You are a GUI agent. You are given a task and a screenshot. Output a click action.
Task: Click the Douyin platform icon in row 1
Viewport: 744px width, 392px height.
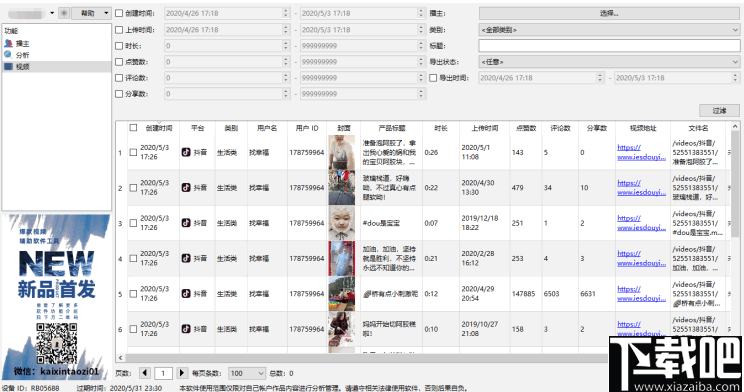(x=186, y=152)
